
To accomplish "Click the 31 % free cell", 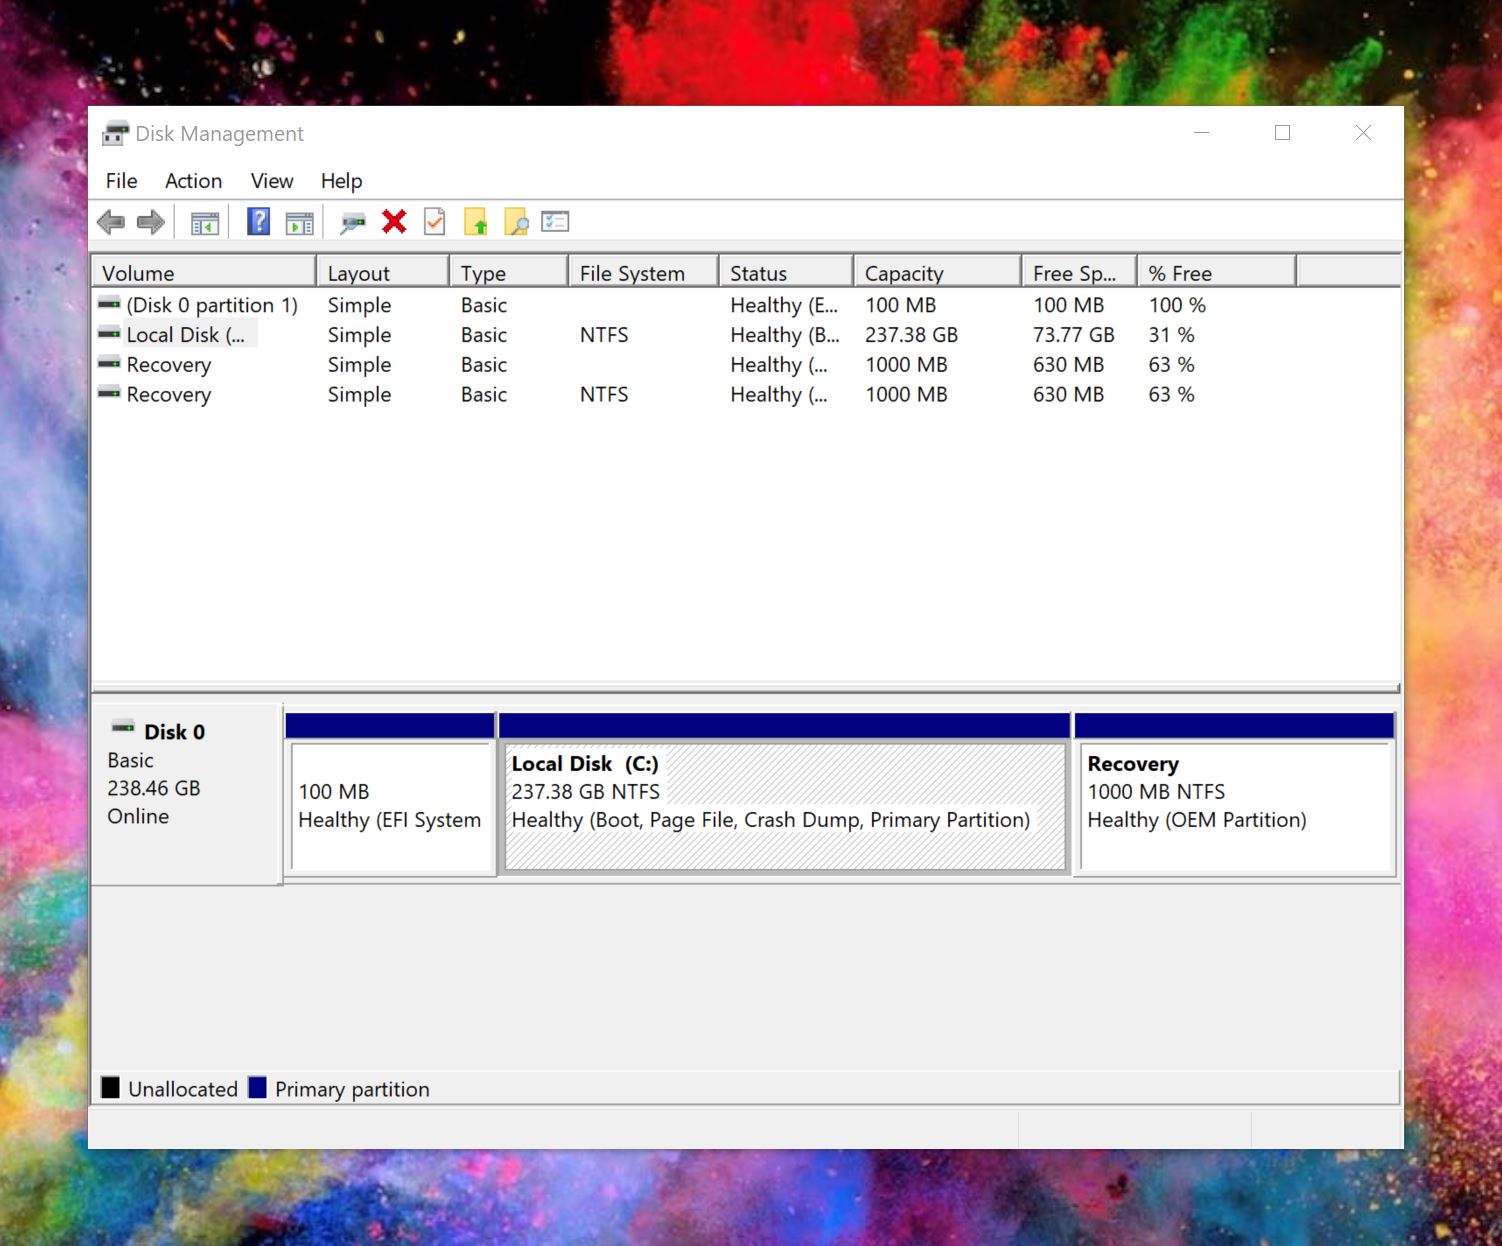I will [1171, 335].
